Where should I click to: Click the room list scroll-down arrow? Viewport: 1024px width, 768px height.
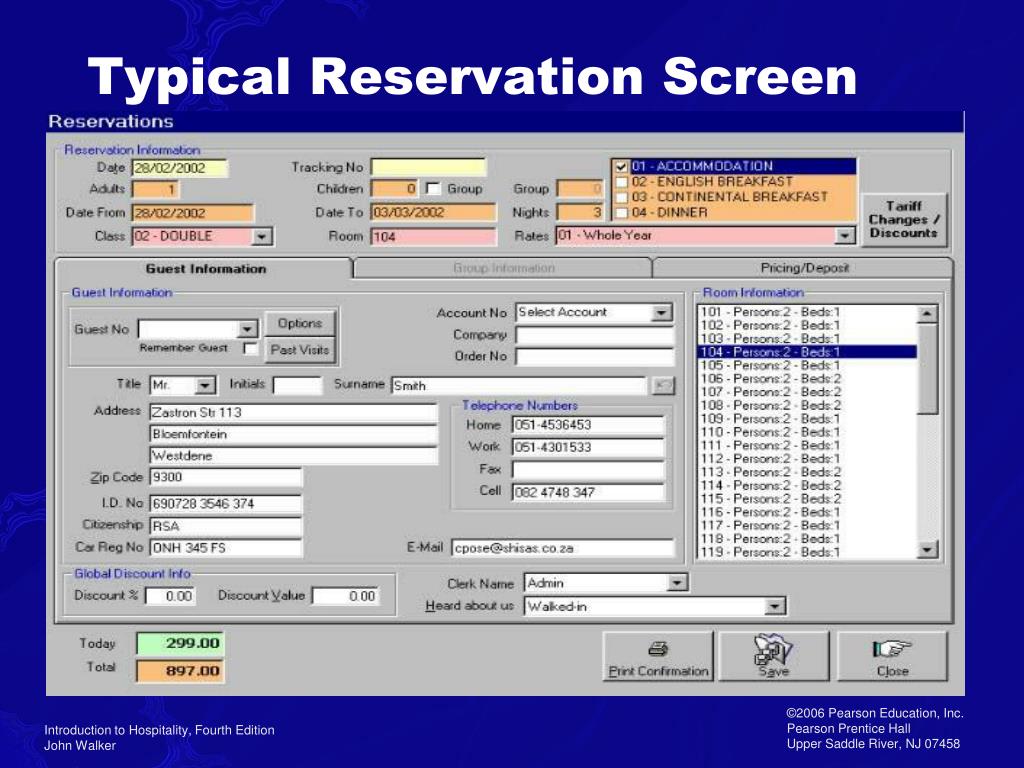point(927,551)
